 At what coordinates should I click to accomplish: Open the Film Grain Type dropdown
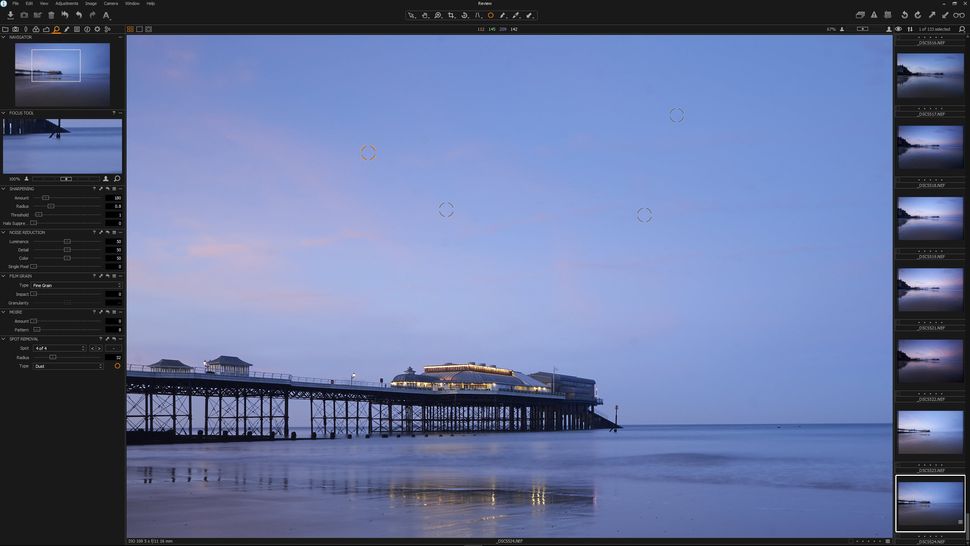[77, 286]
